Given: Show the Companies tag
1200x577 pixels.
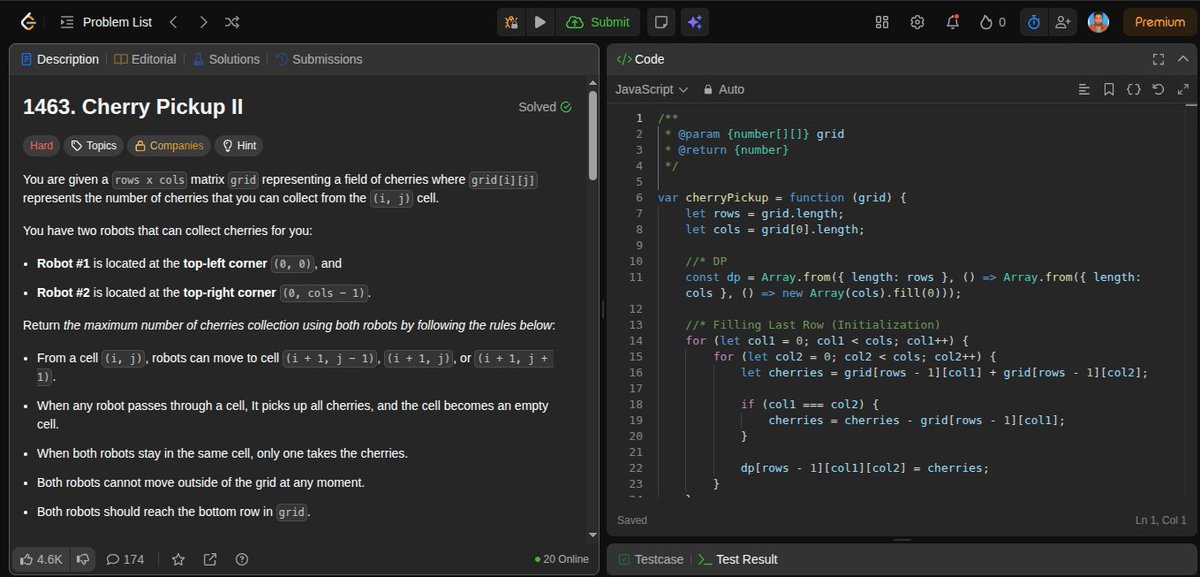Looking at the screenshot, I should pyautogui.click(x=169, y=146).
